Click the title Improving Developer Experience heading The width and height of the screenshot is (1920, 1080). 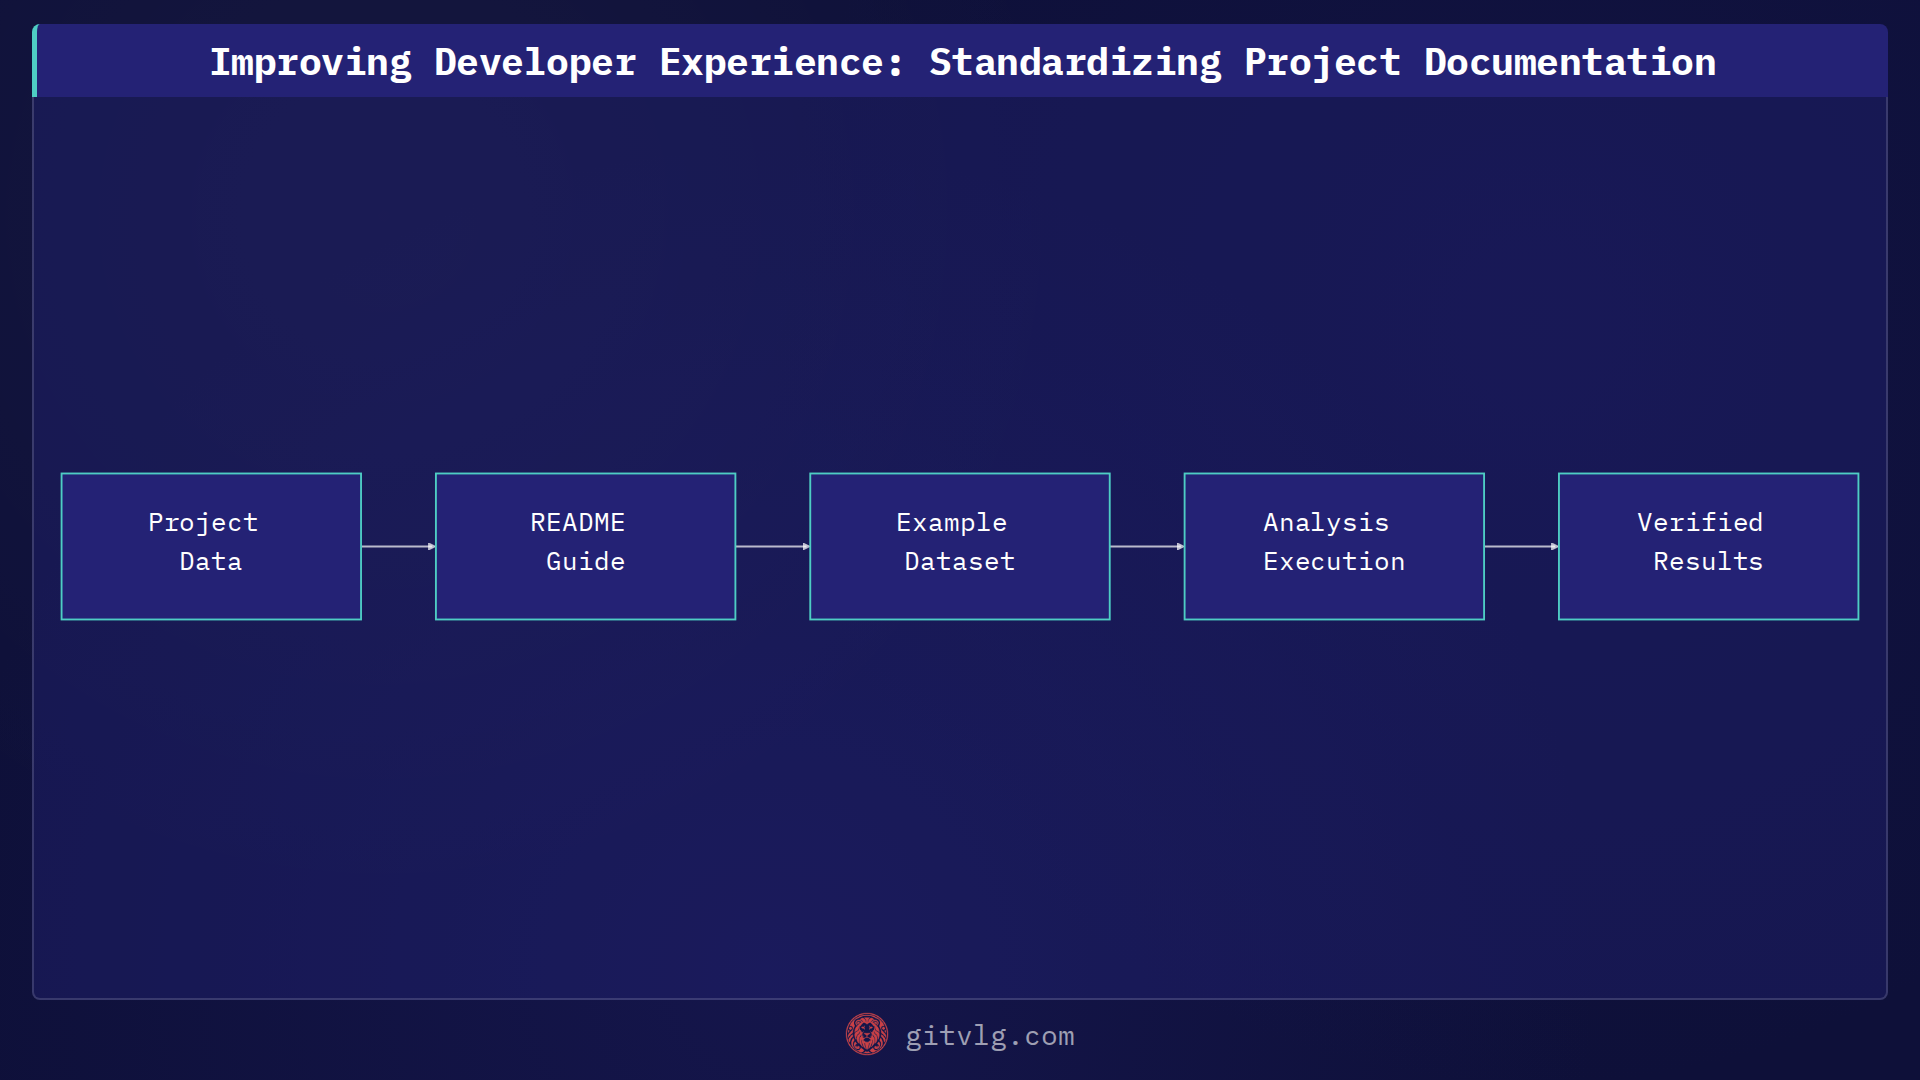962,62
